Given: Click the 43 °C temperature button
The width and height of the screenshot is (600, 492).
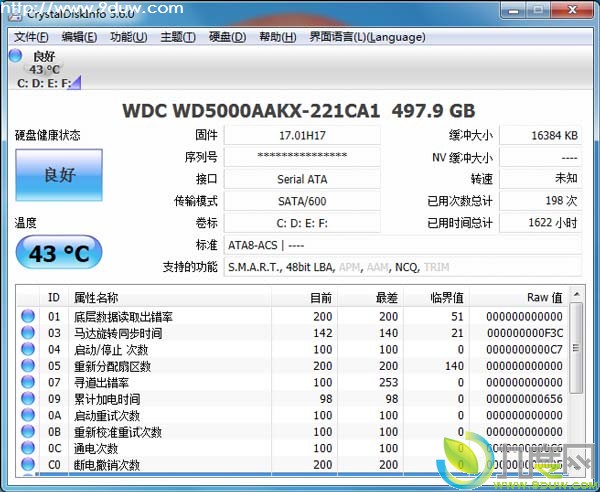Looking at the screenshot, I should click(x=59, y=253).
